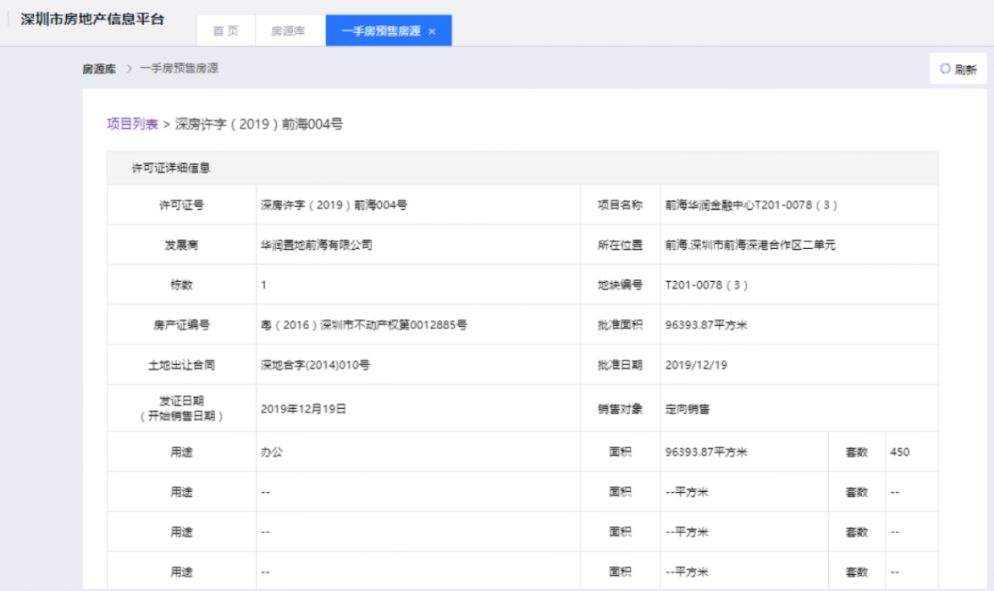The width and height of the screenshot is (994, 591).
Task: Switch to the 首页 tab
Action: pyautogui.click(x=225, y=31)
